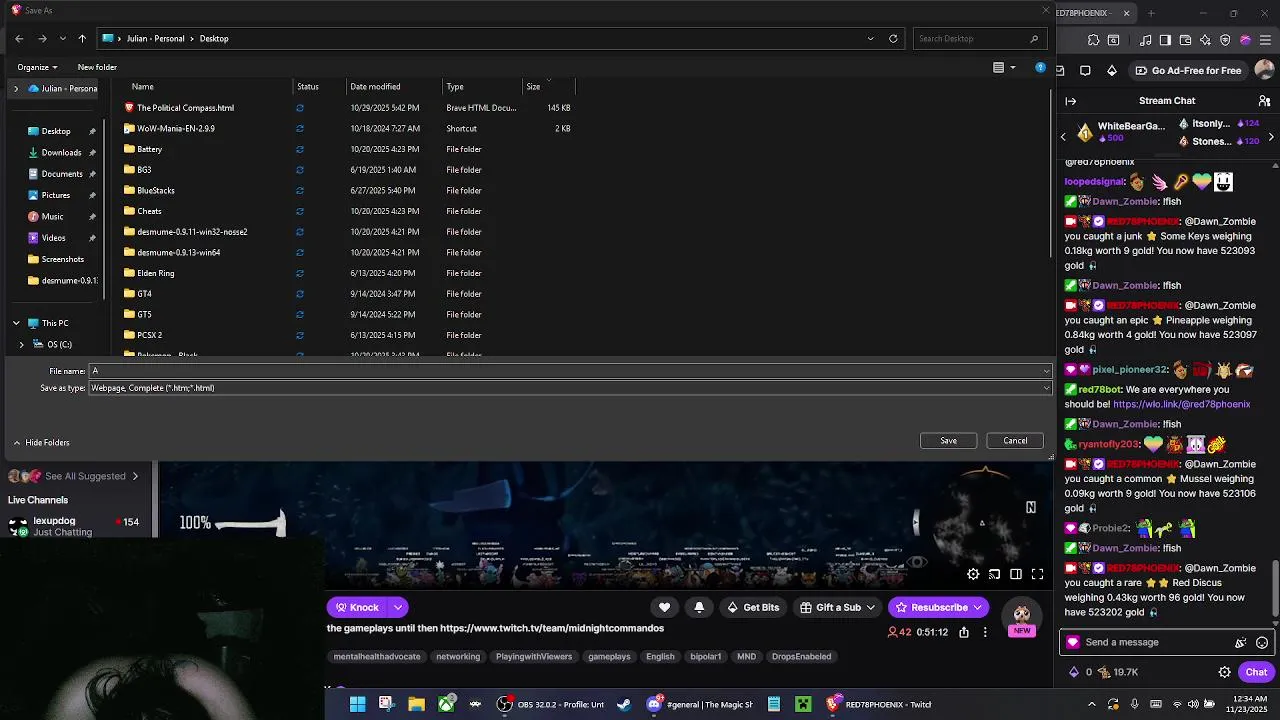Expand OS (C:) drive node
The image size is (1280, 720).
click(22, 344)
